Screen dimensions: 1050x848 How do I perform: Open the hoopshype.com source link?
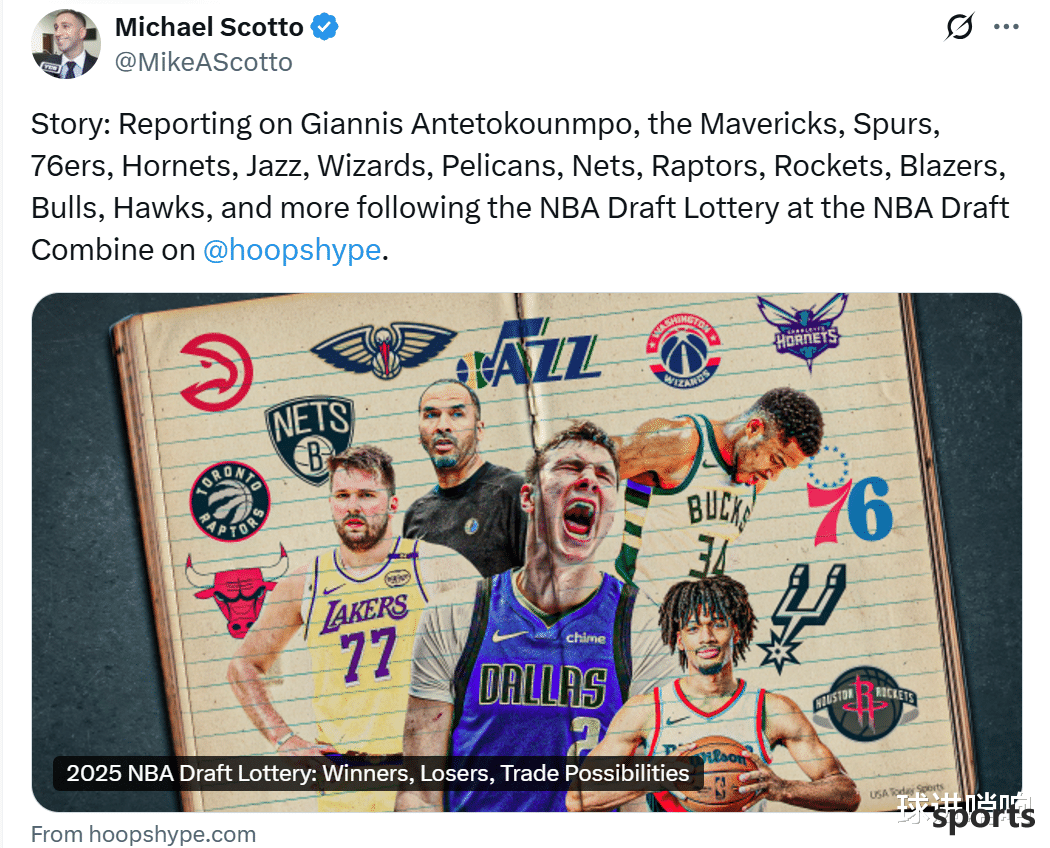pyautogui.click(x=143, y=834)
